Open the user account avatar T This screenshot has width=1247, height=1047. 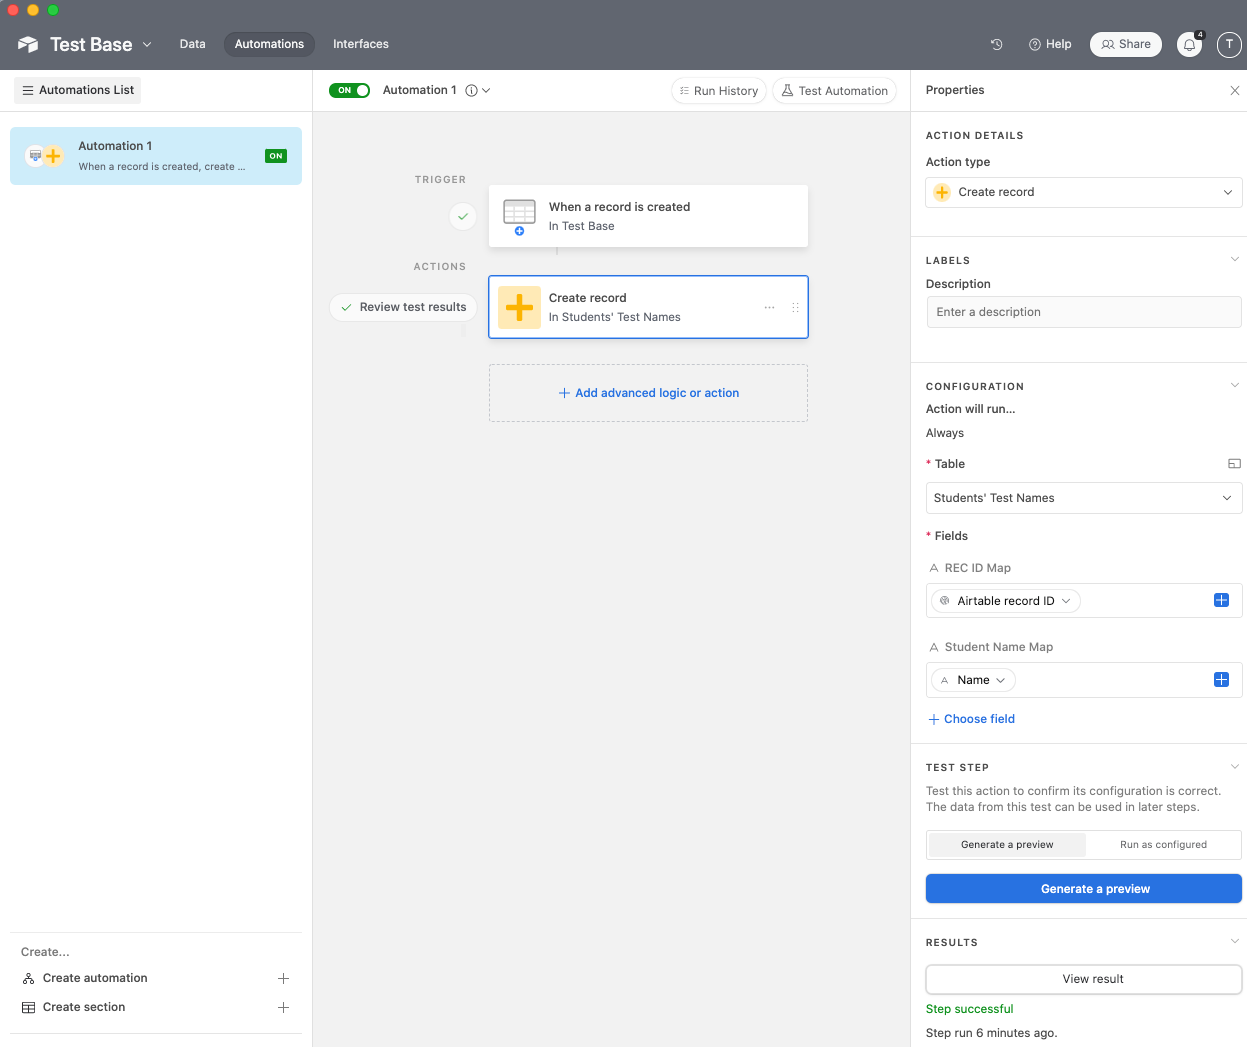click(1229, 44)
